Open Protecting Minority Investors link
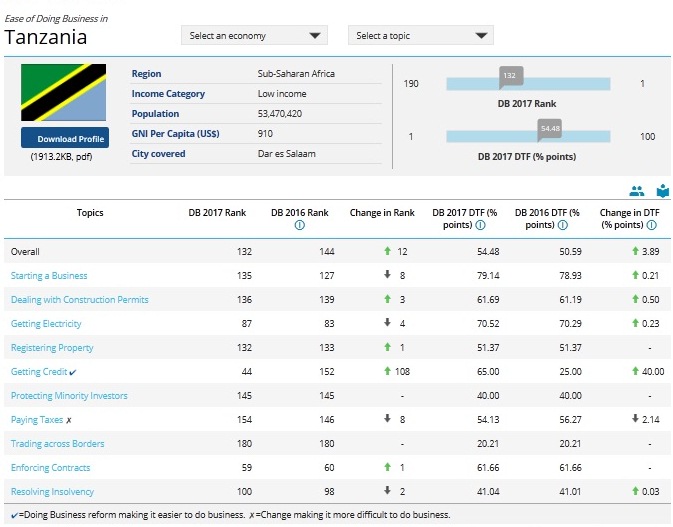 69,396
